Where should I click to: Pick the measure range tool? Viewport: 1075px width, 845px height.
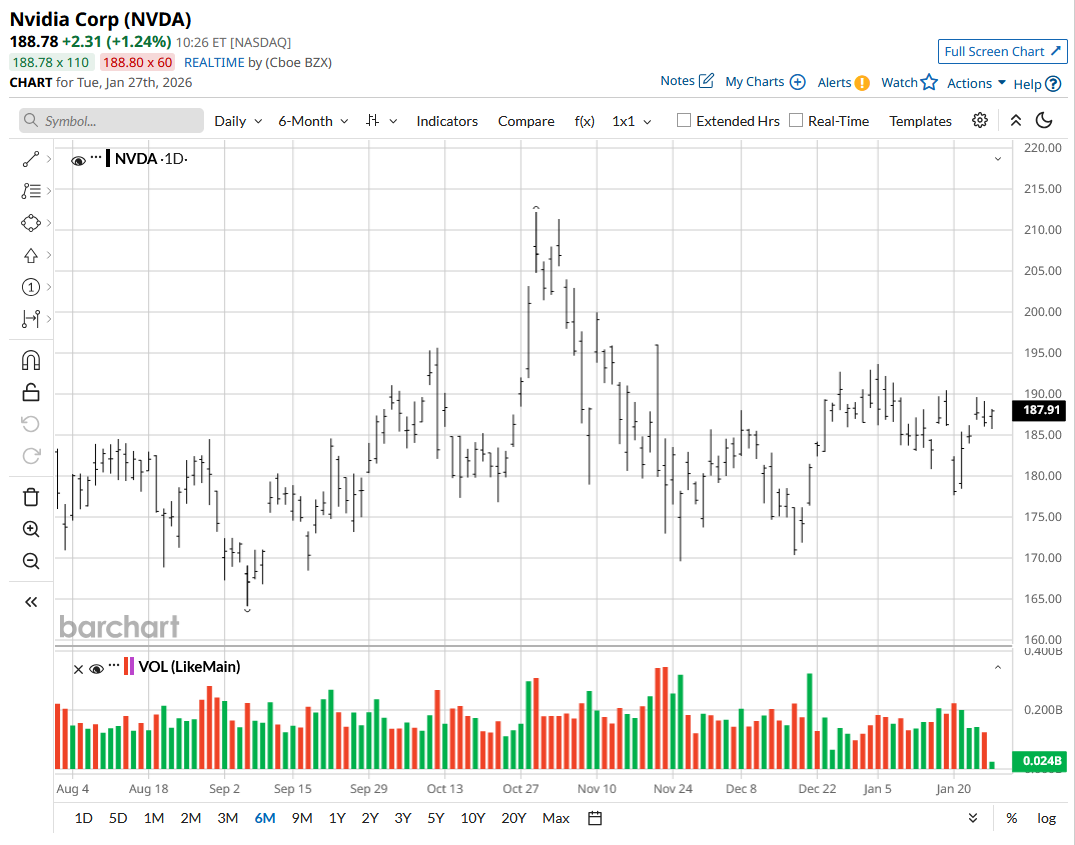(x=31, y=319)
